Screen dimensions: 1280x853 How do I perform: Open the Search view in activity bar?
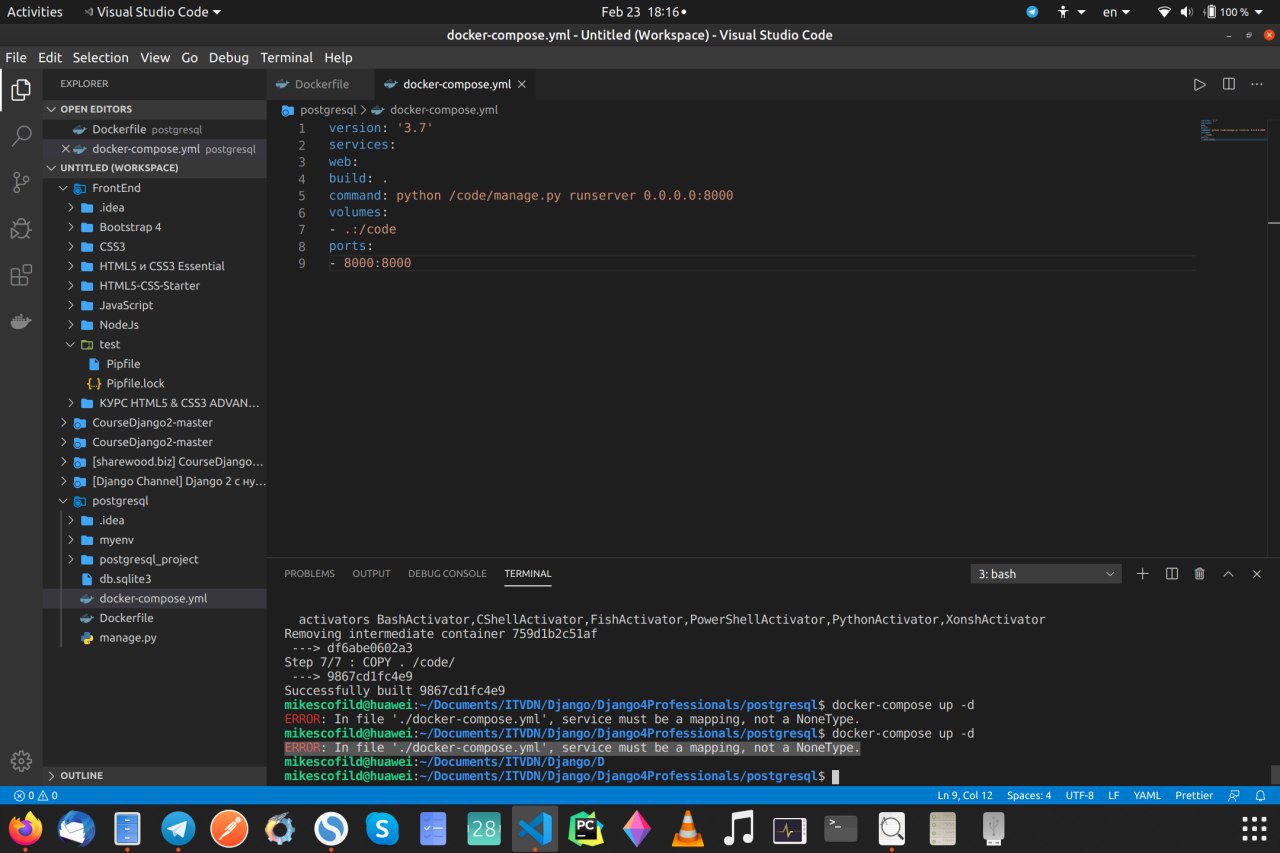[21, 136]
